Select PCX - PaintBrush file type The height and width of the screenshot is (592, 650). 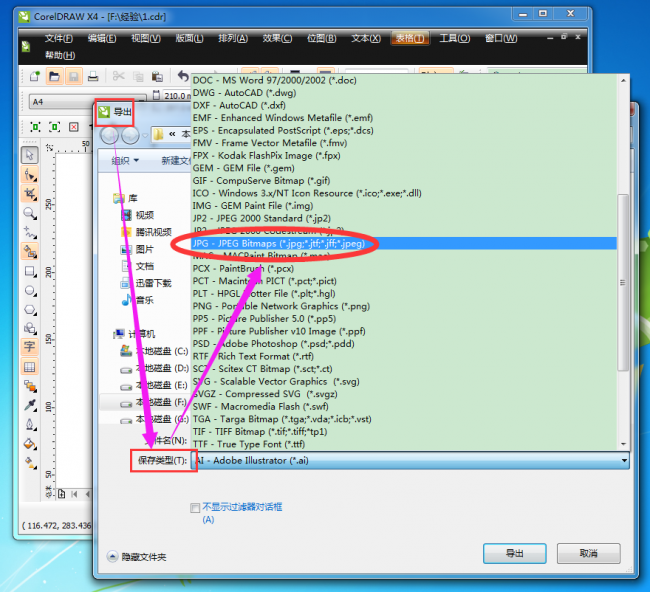(404, 268)
